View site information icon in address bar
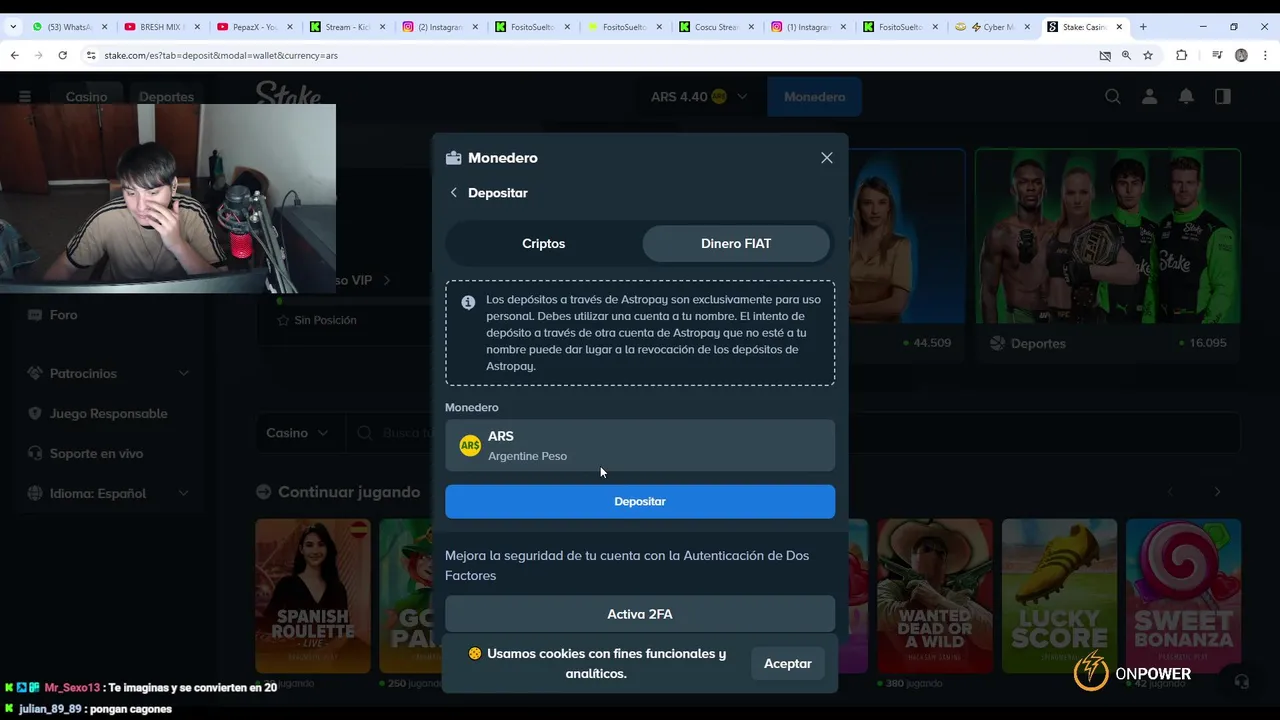The image size is (1280, 720). (x=91, y=55)
